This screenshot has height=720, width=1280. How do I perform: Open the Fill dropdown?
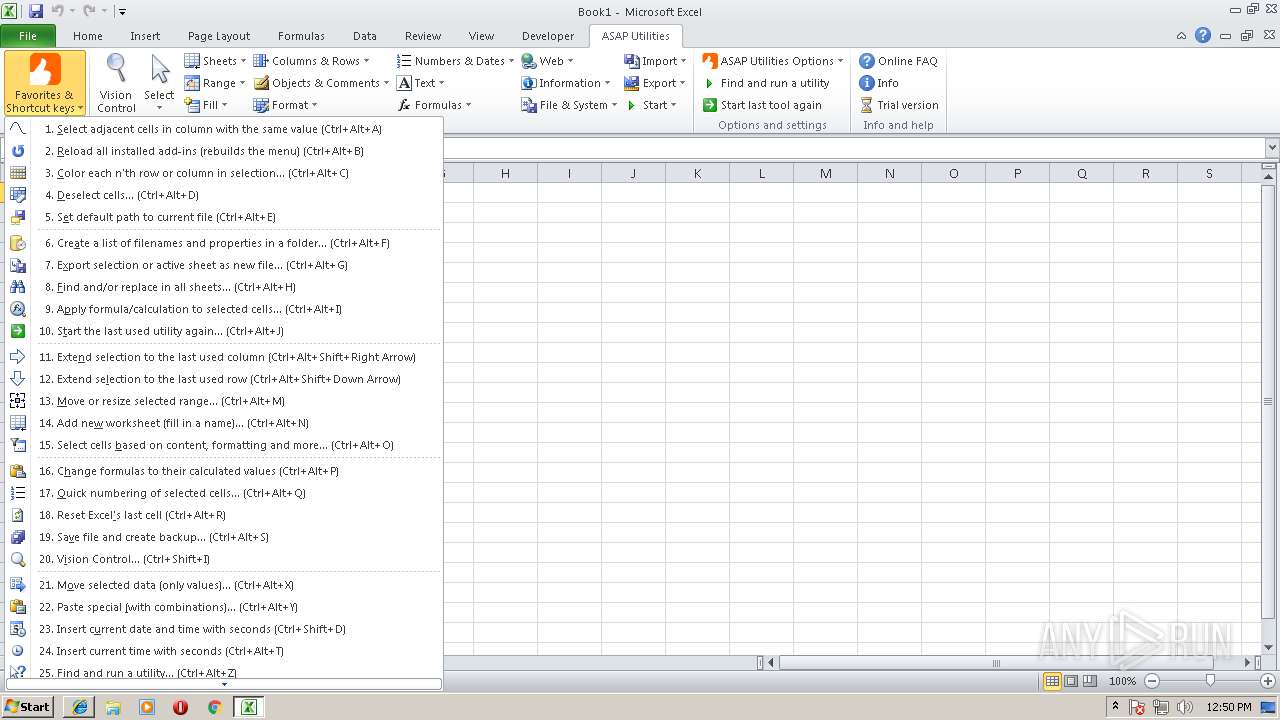206,105
